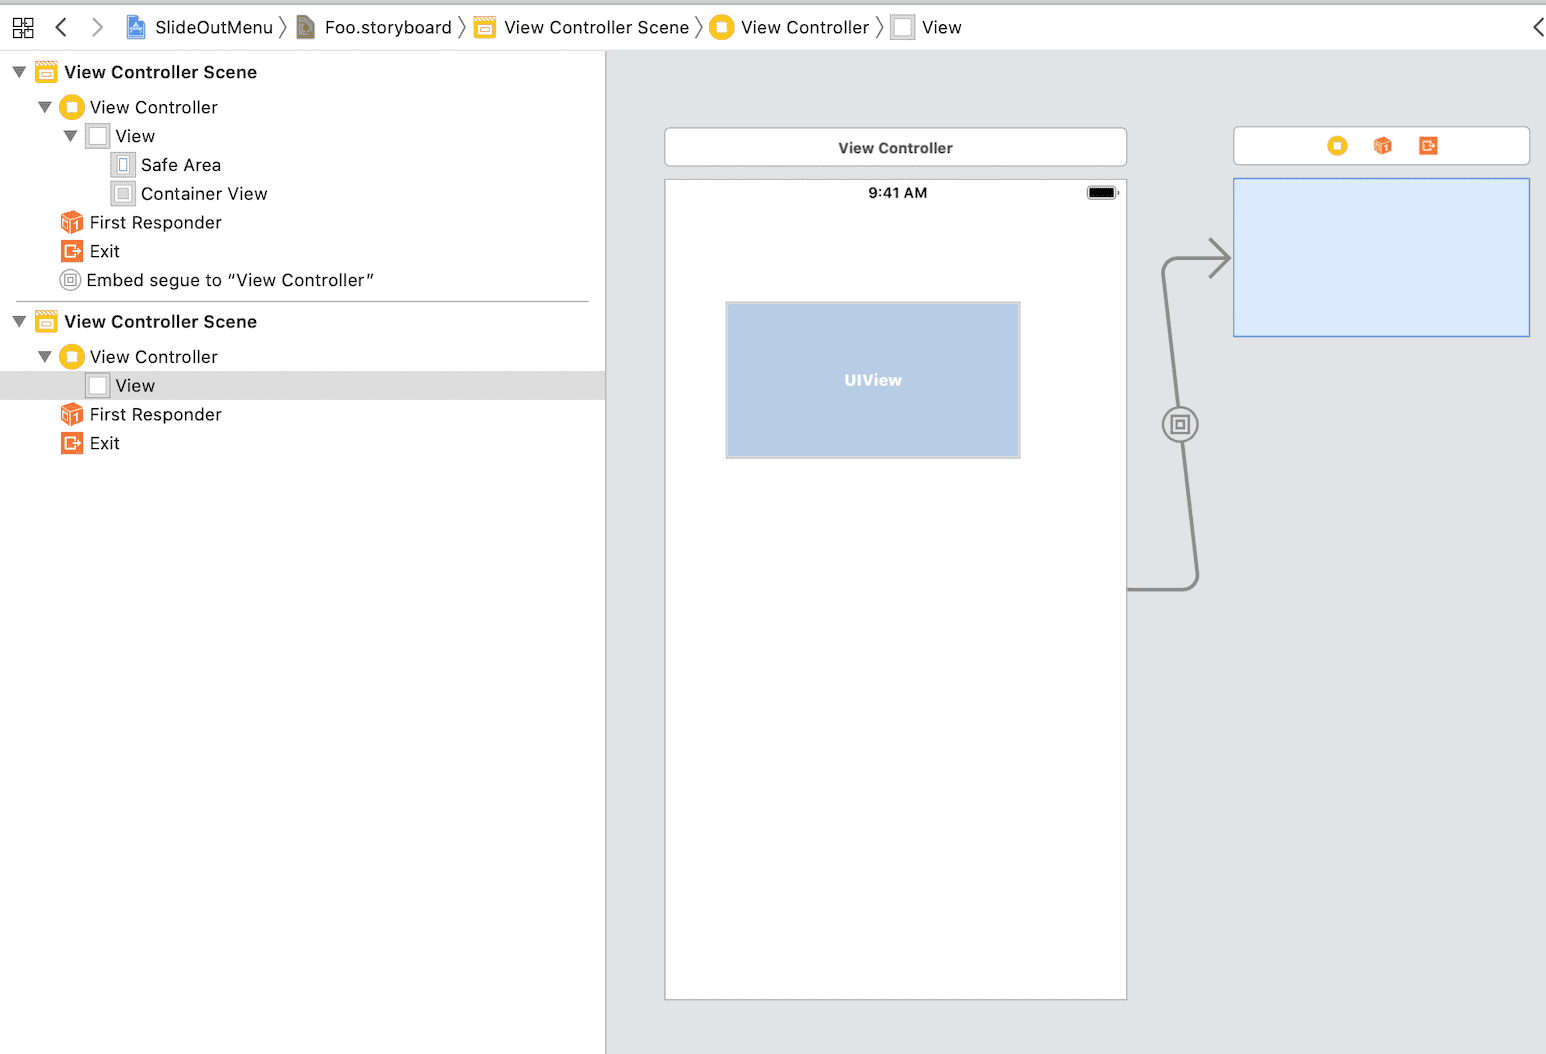Screen dimensions: 1546x1054
Task: Click First Responder cube icon in scene dock
Action: point(1383,146)
